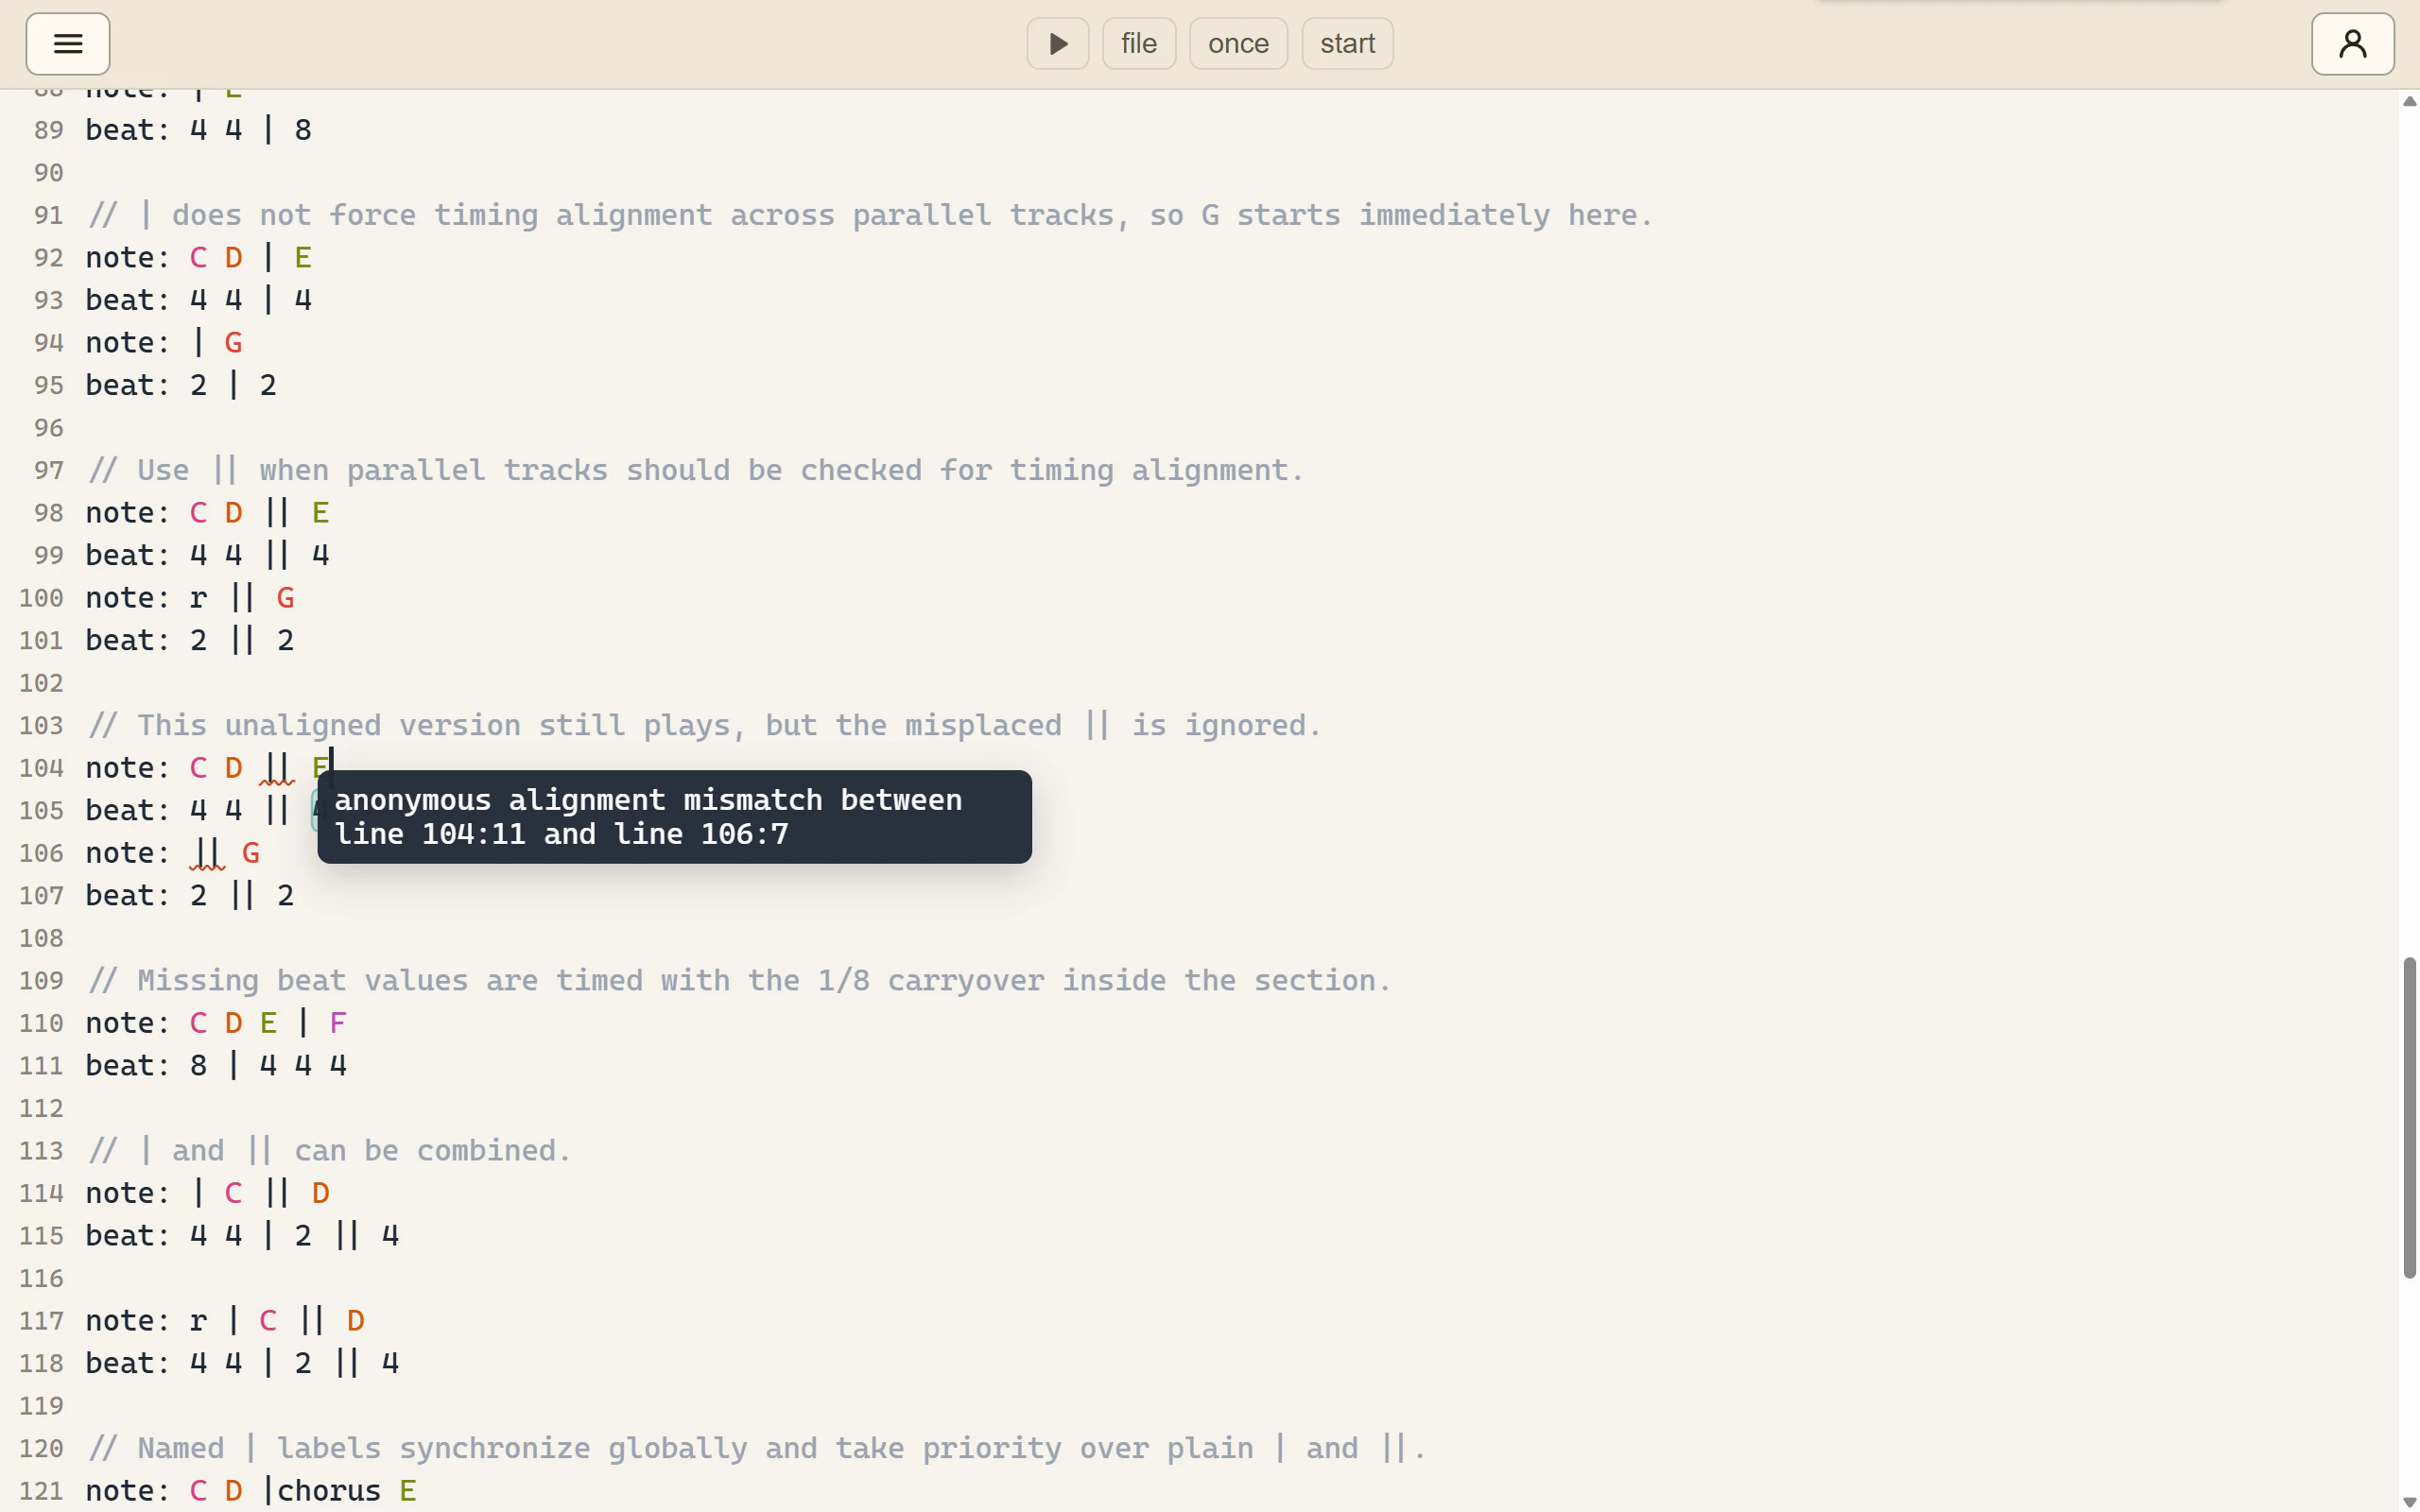Viewport: 2420px width, 1512px height.
Task: Click the comment on line 91 about timing alignment
Action: point(870,215)
